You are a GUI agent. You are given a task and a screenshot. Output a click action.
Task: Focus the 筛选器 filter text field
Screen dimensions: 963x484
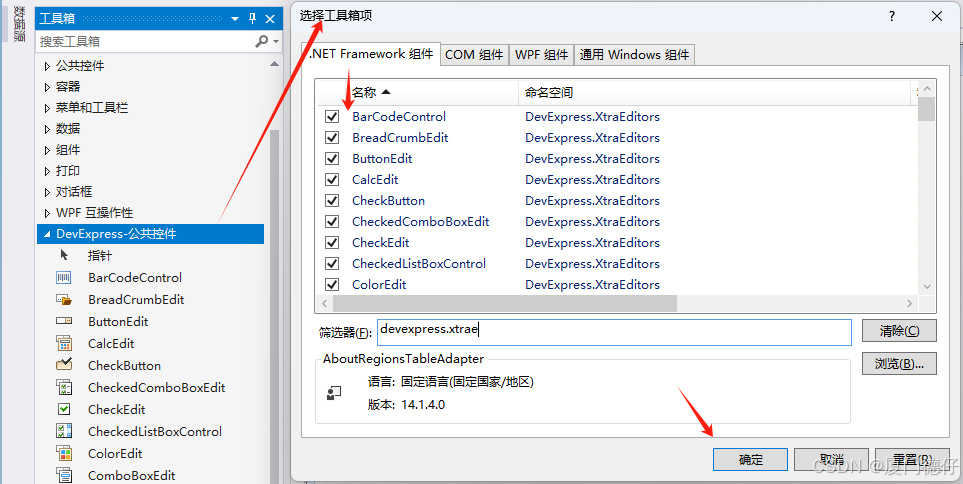click(614, 332)
